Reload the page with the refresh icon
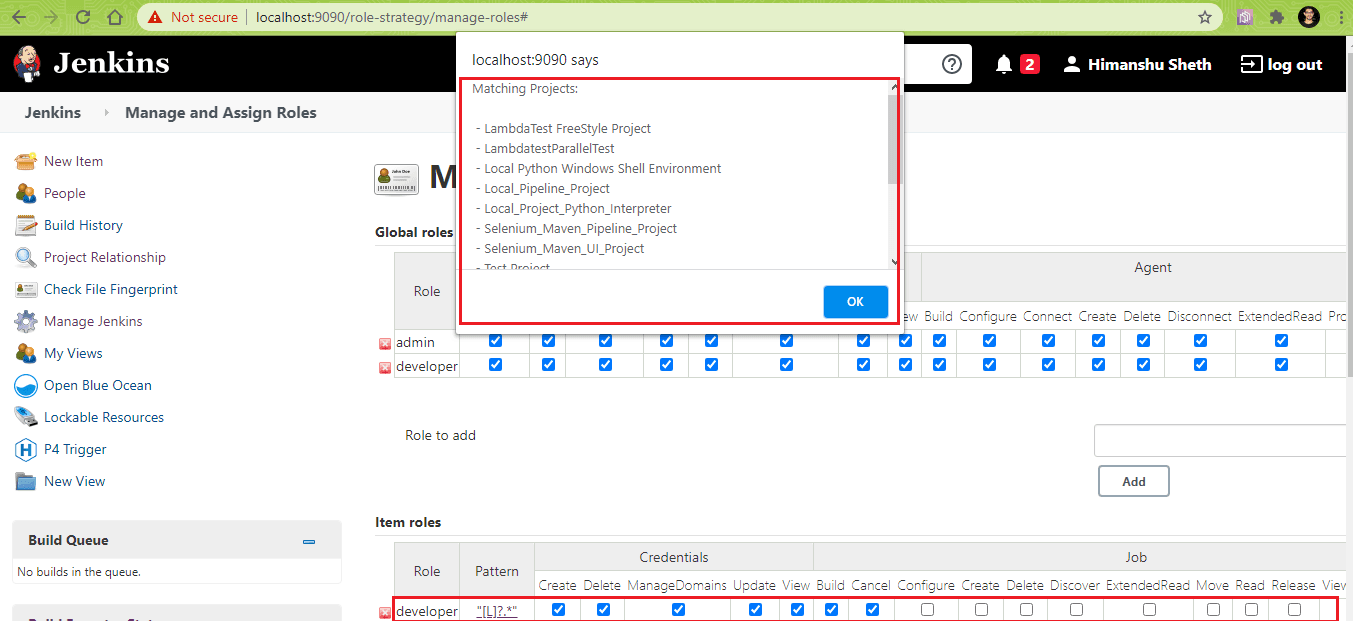This screenshot has width=1353, height=621. pos(83,17)
